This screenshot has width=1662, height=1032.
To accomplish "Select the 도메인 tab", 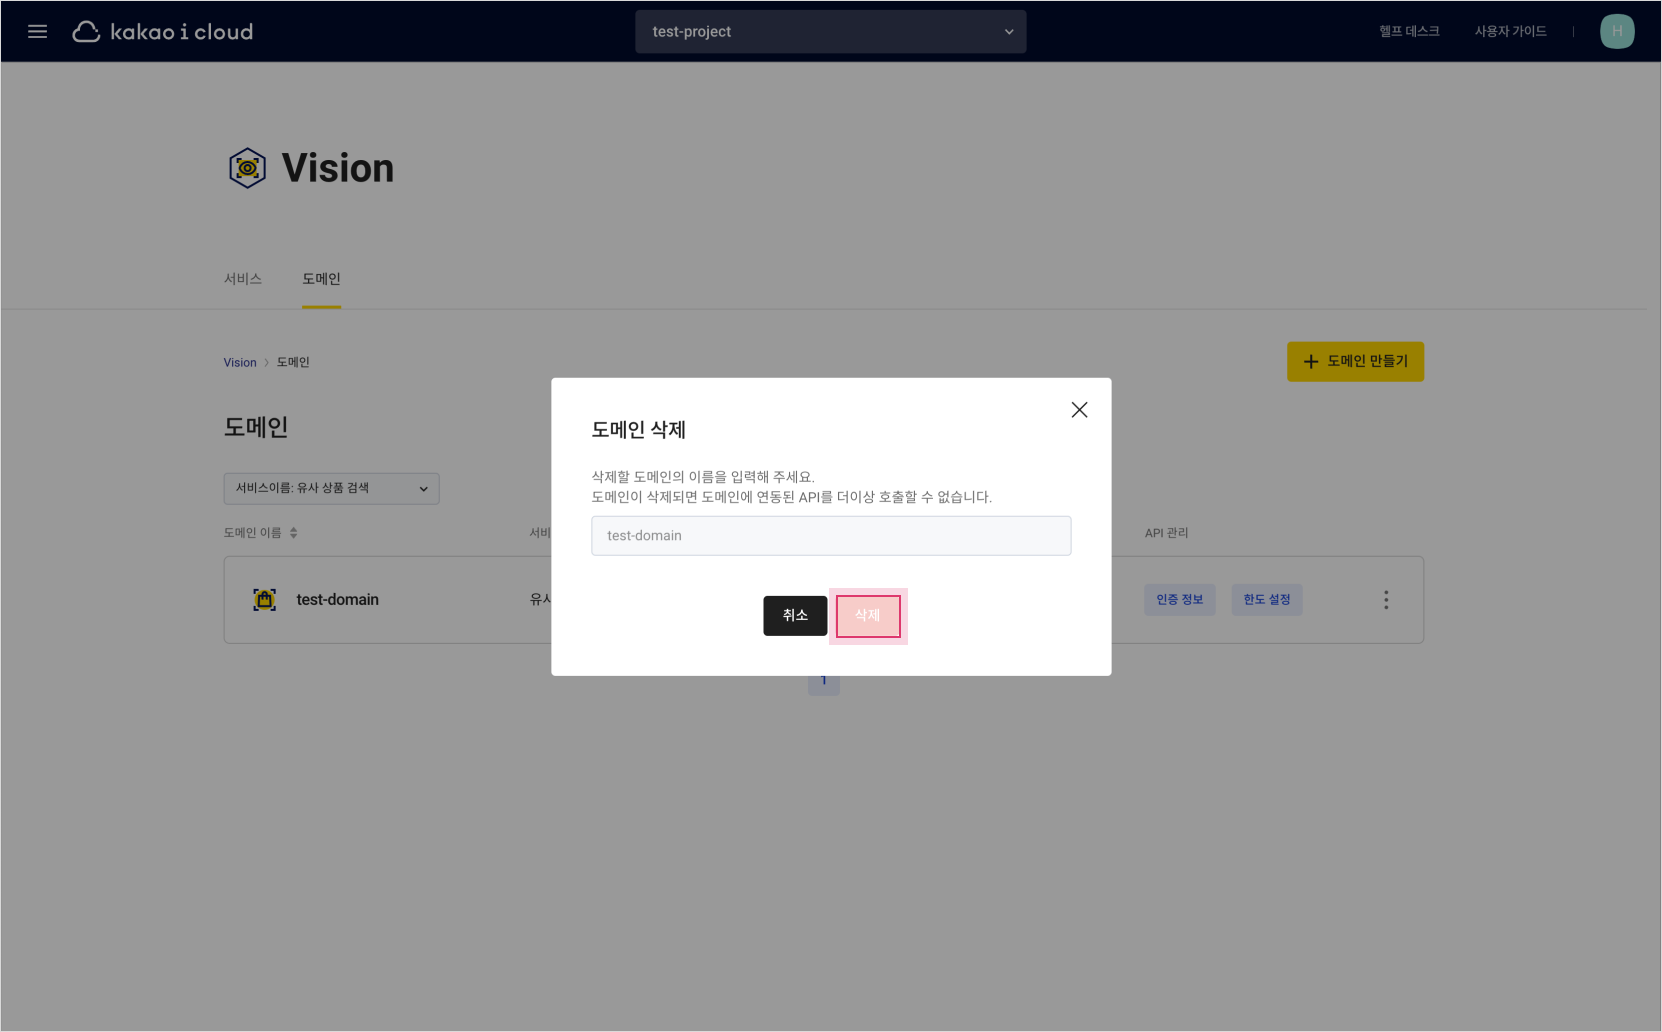I will [321, 279].
